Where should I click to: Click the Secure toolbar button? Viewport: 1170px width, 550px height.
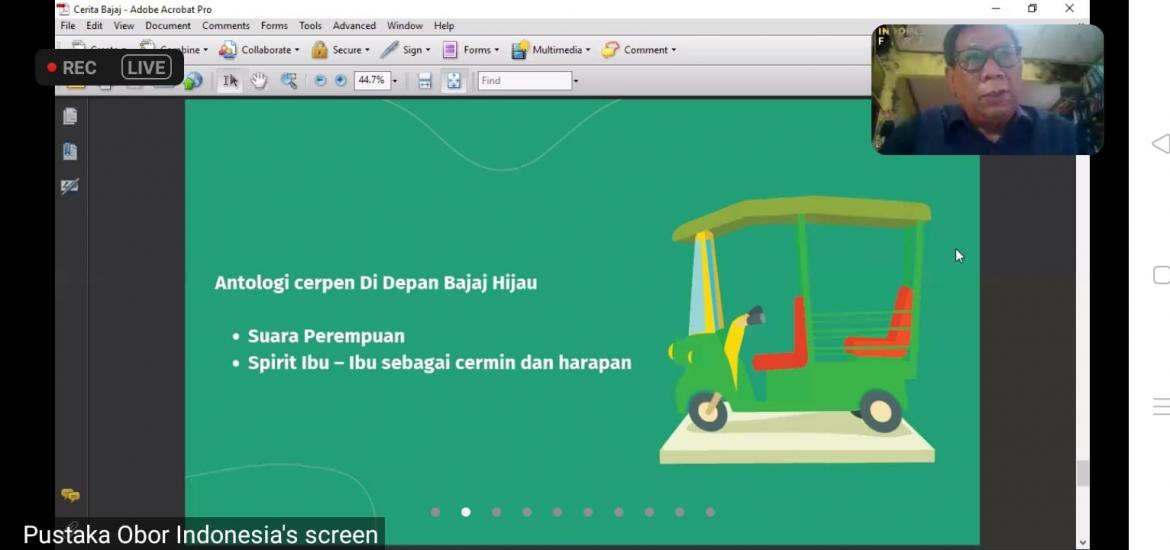tap(340, 50)
